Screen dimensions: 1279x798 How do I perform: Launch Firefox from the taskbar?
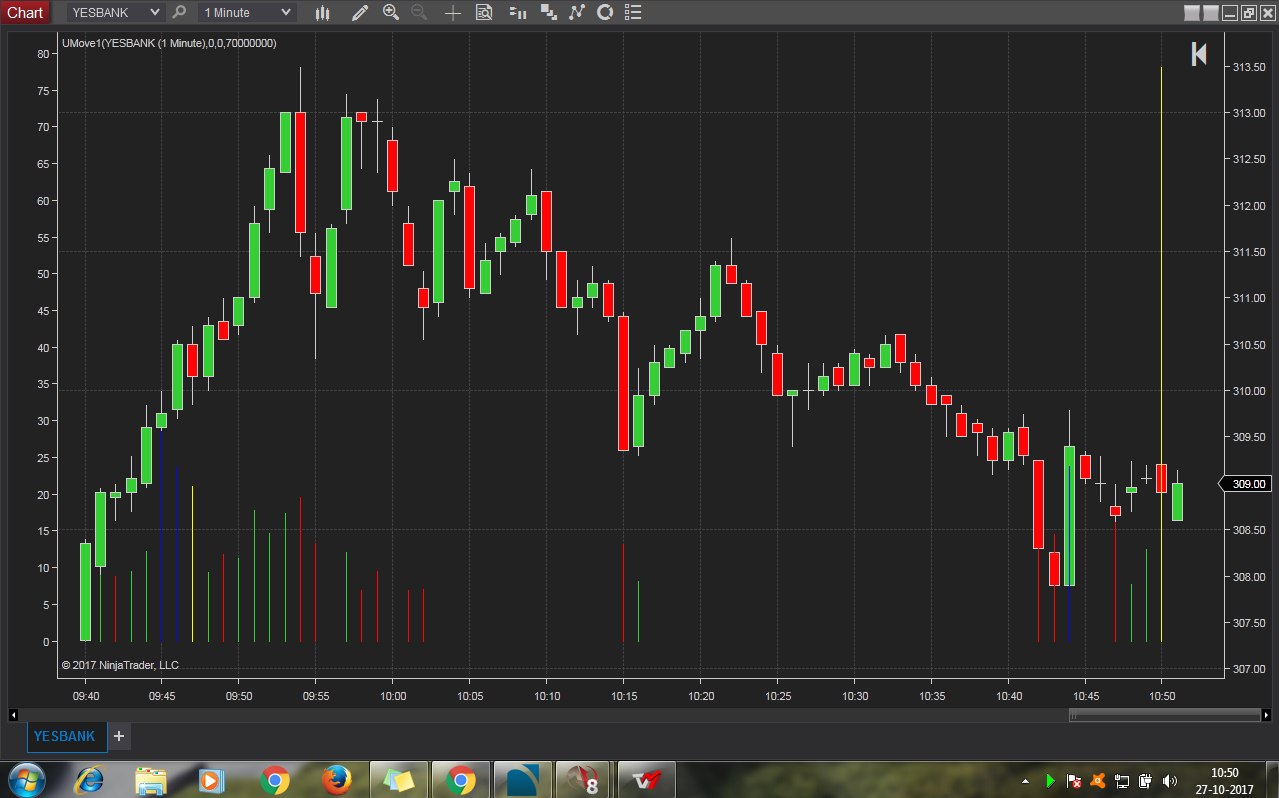337,780
